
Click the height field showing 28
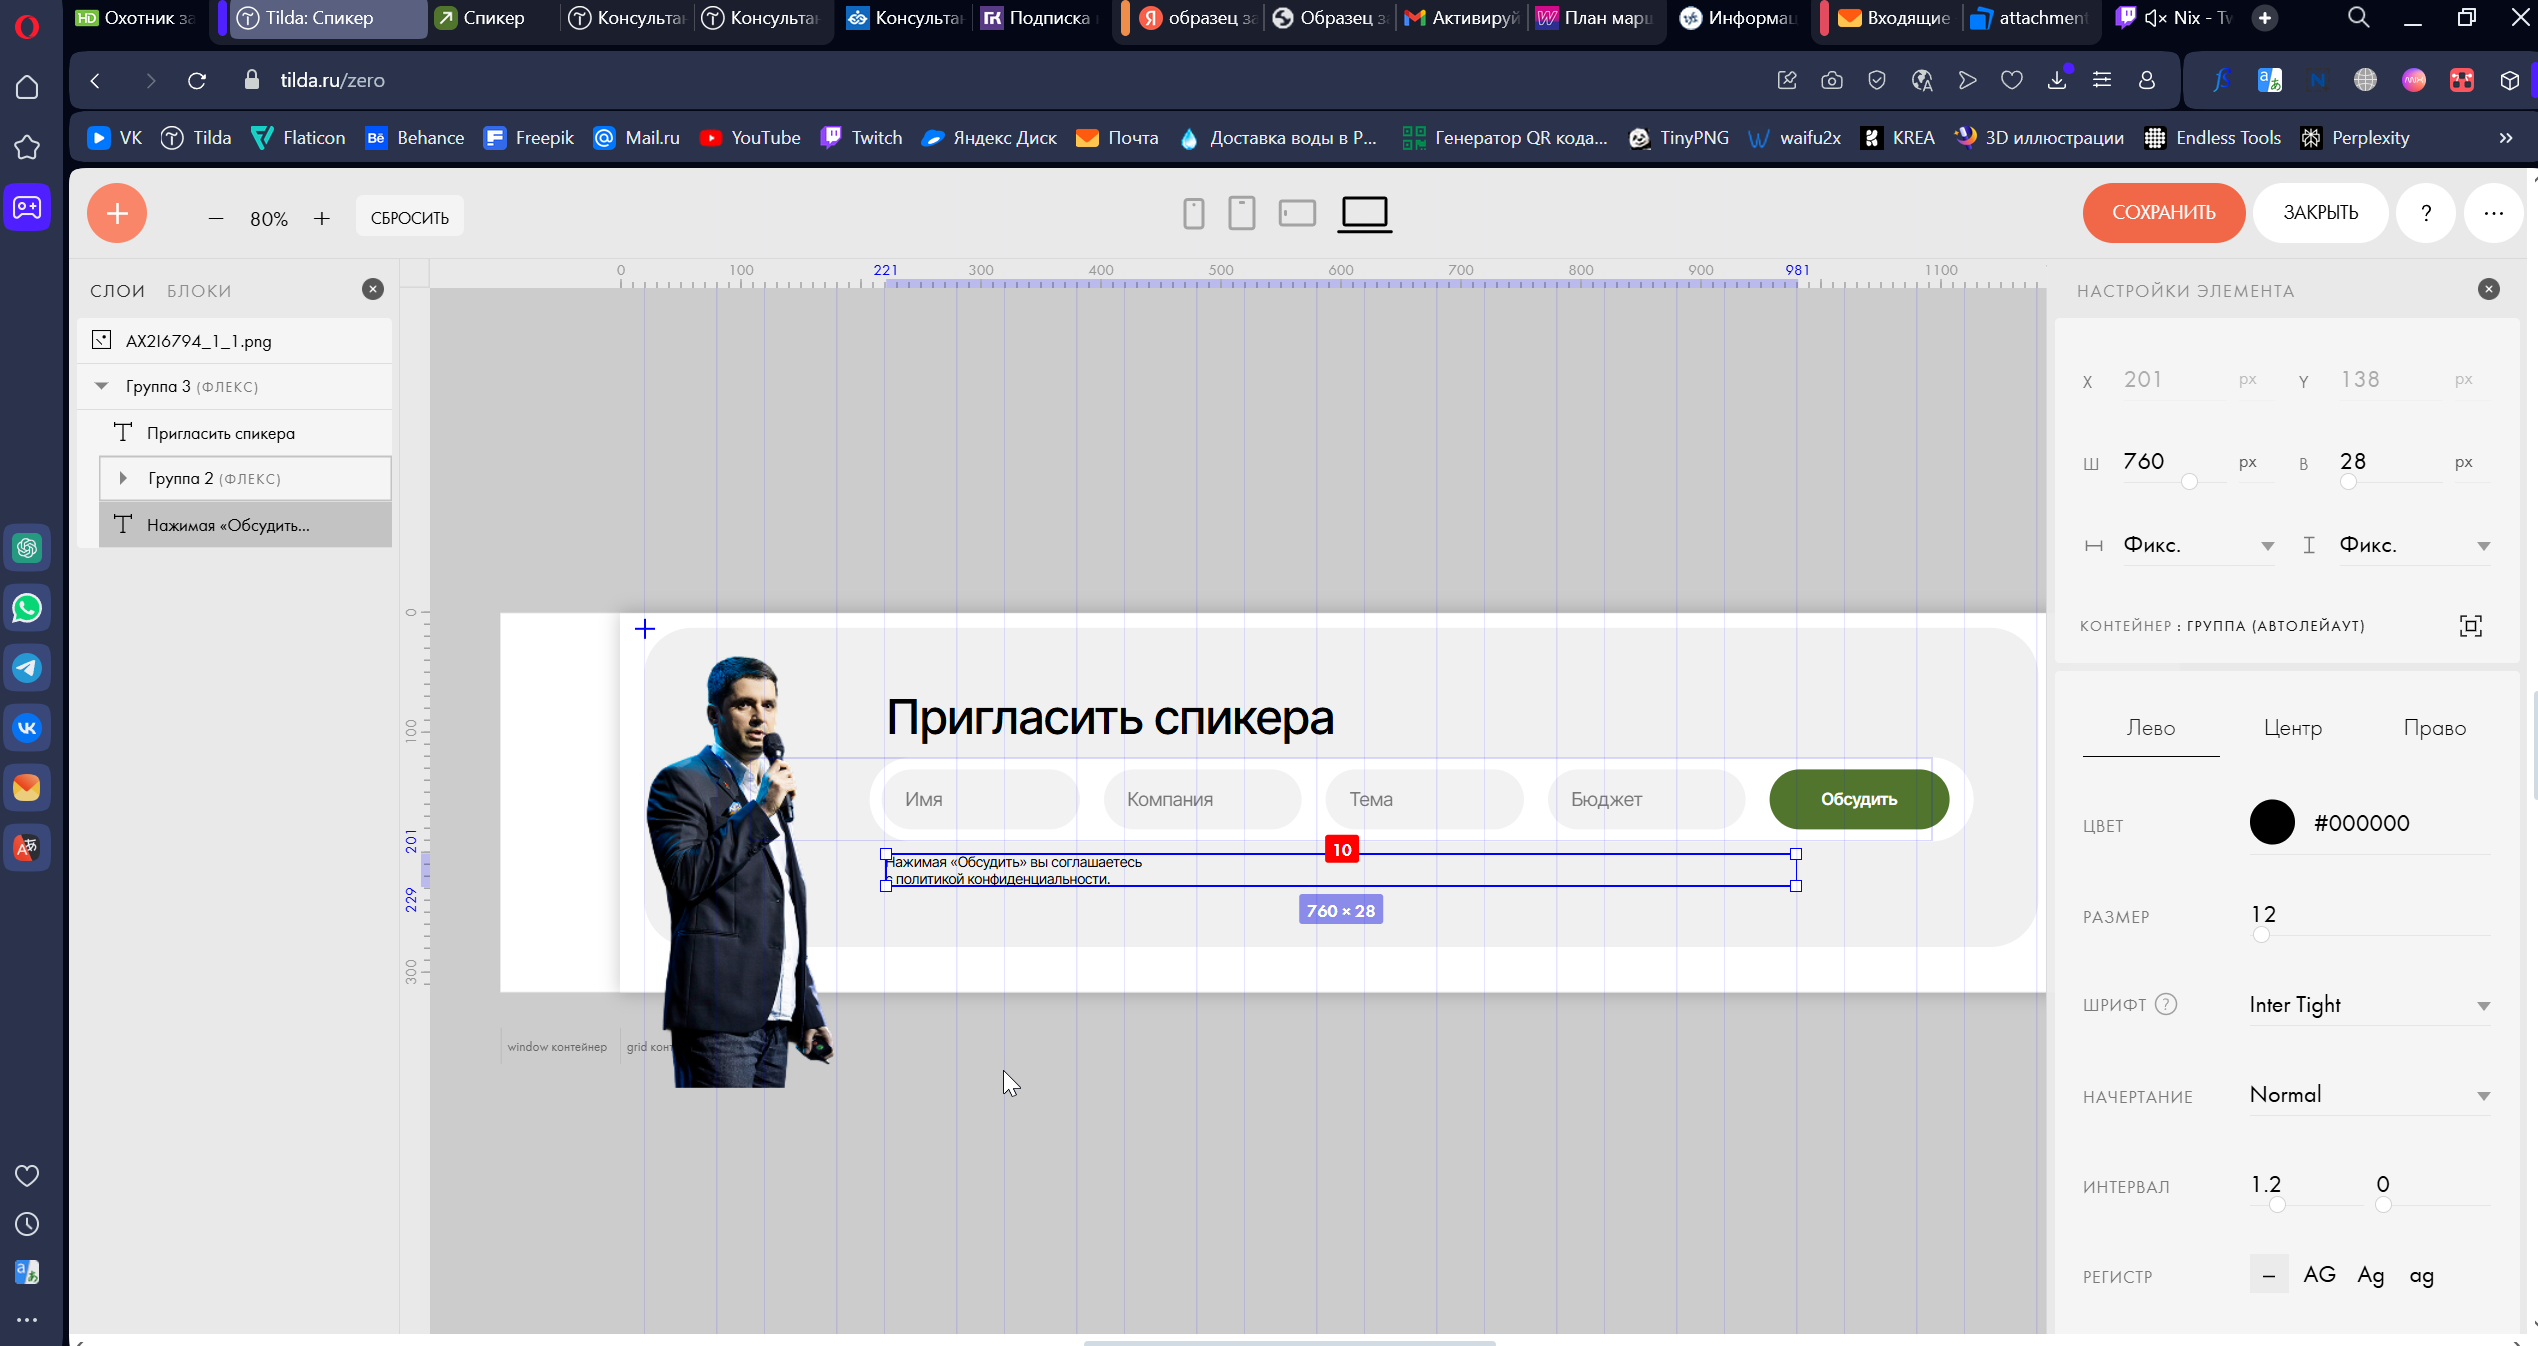tap(2388, 461)
